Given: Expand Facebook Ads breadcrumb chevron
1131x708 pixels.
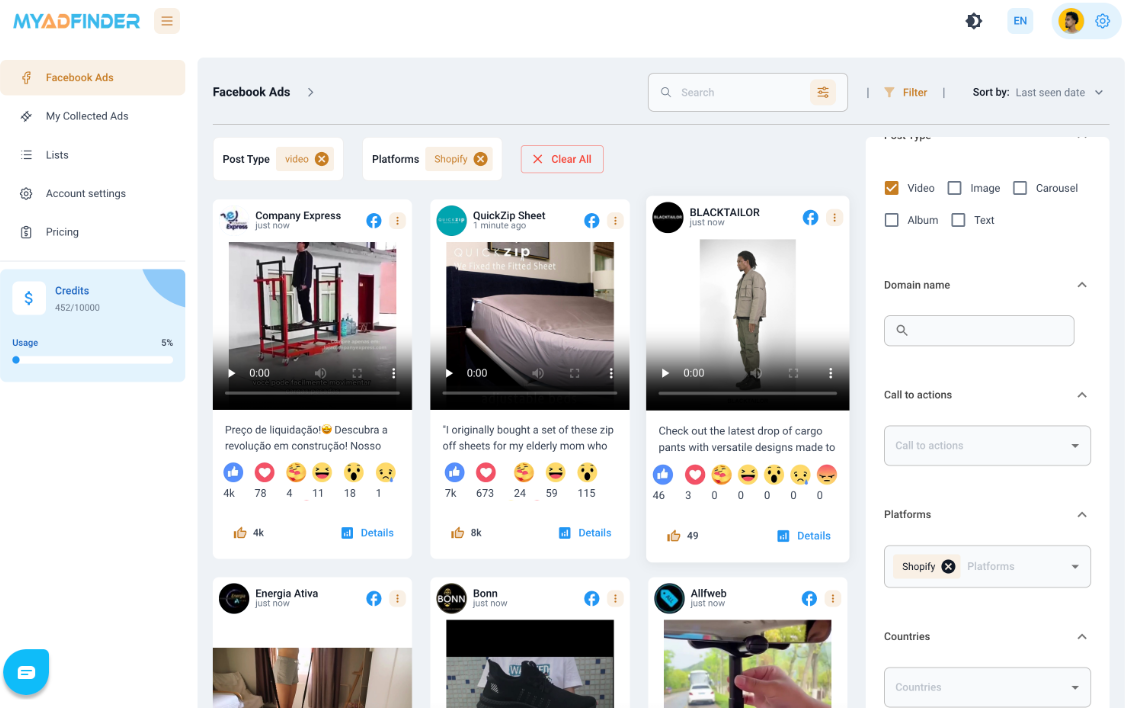Looking at the screenshot, I should point(310,92).
